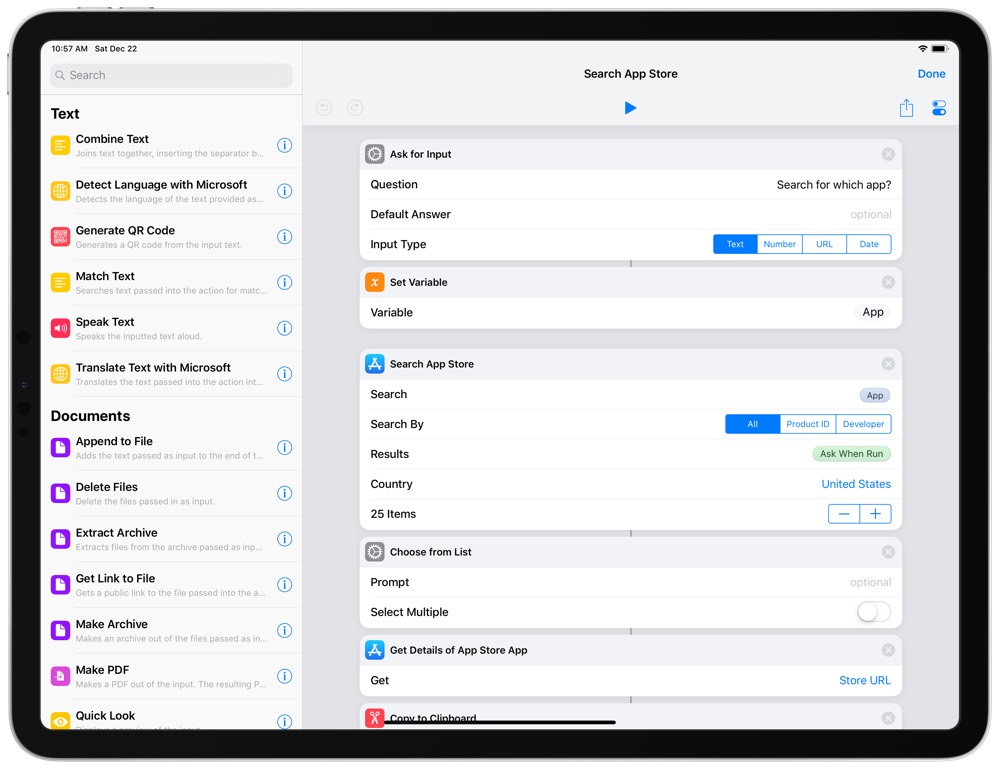
Task: Select URL input type
Action: click(x=824, y=244)
